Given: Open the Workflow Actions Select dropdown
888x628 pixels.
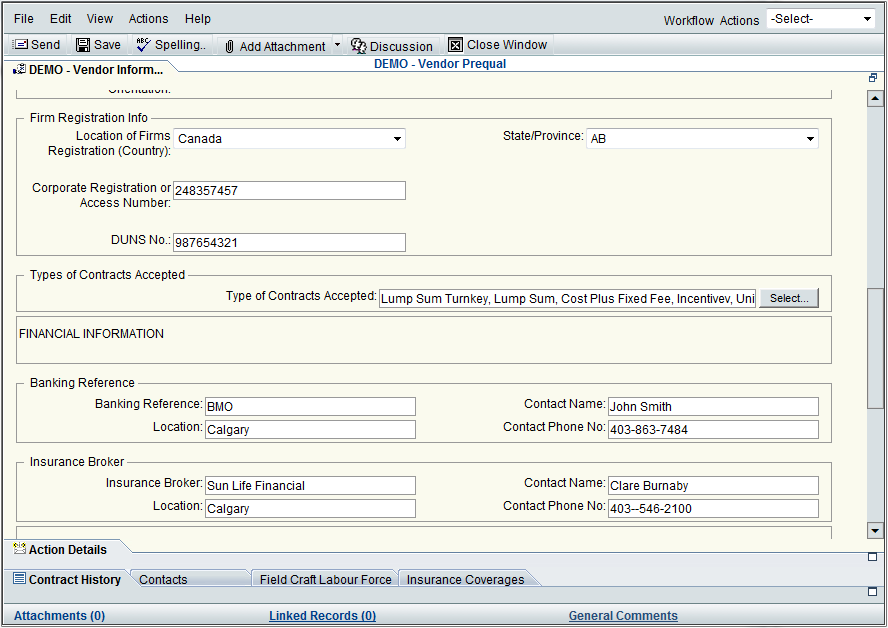Looking at the screenshot, I should pos(820,19).
